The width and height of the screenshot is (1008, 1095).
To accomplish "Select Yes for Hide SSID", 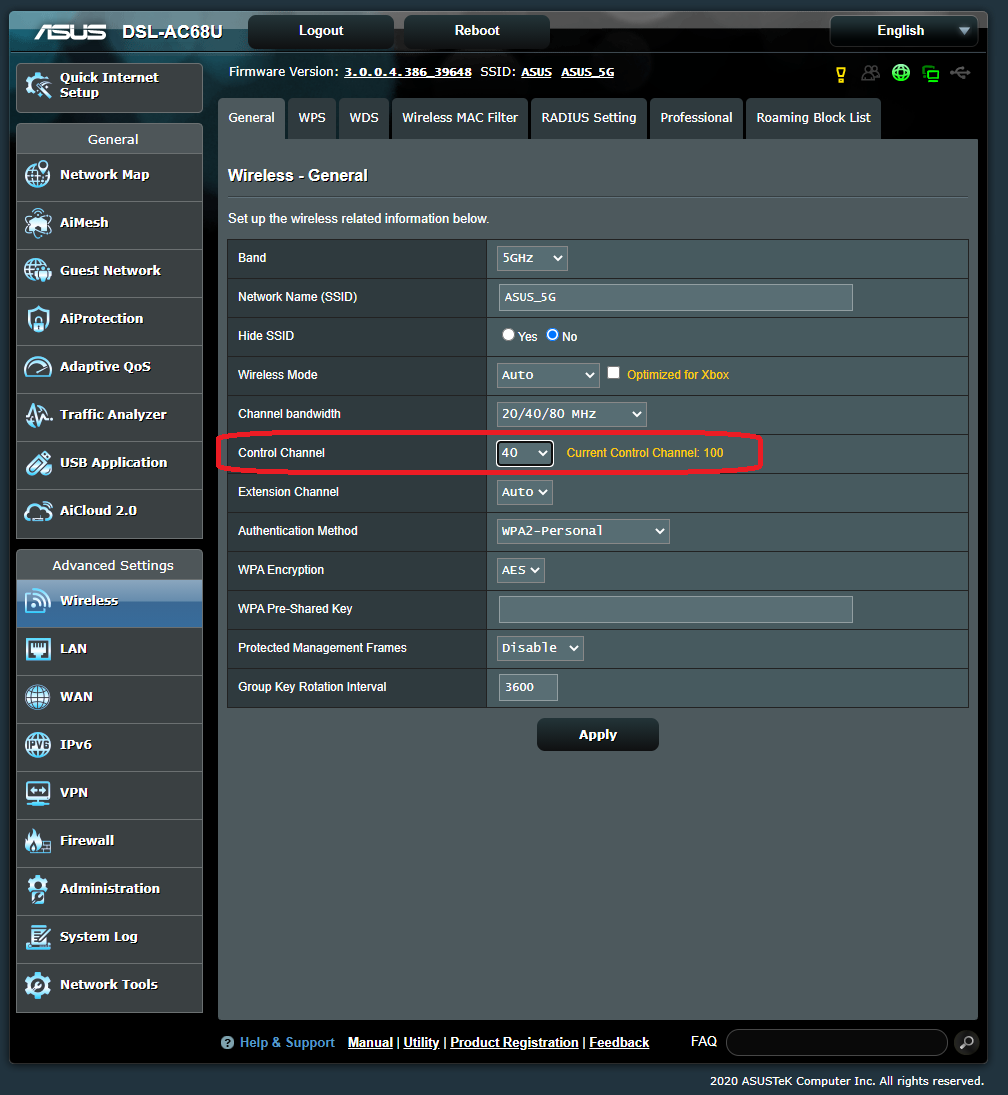I will click(x=508, y=335).
